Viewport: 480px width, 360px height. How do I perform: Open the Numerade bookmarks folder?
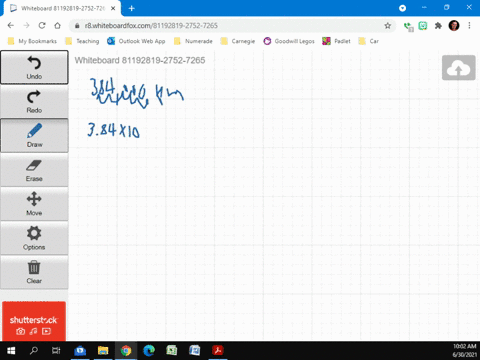(193, 41)
